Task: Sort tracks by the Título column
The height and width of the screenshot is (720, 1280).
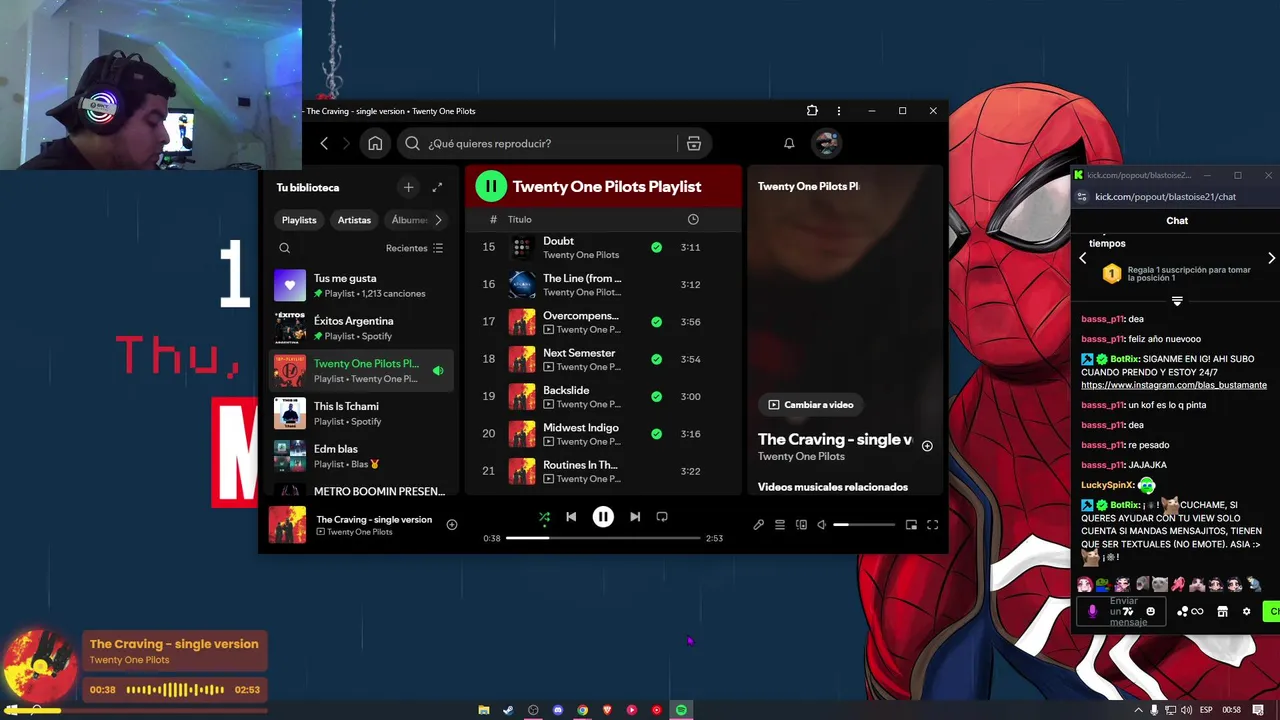Action: pos(519,219)
